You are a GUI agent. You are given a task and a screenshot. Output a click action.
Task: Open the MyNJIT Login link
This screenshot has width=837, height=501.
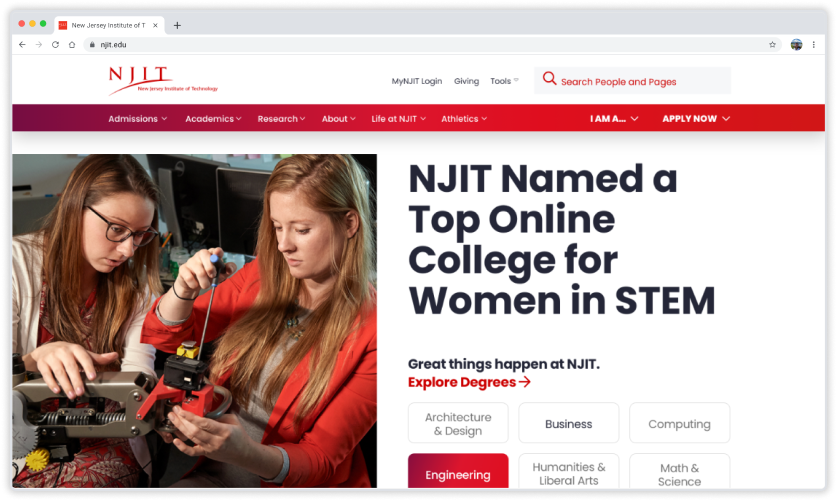pos(417,81)
